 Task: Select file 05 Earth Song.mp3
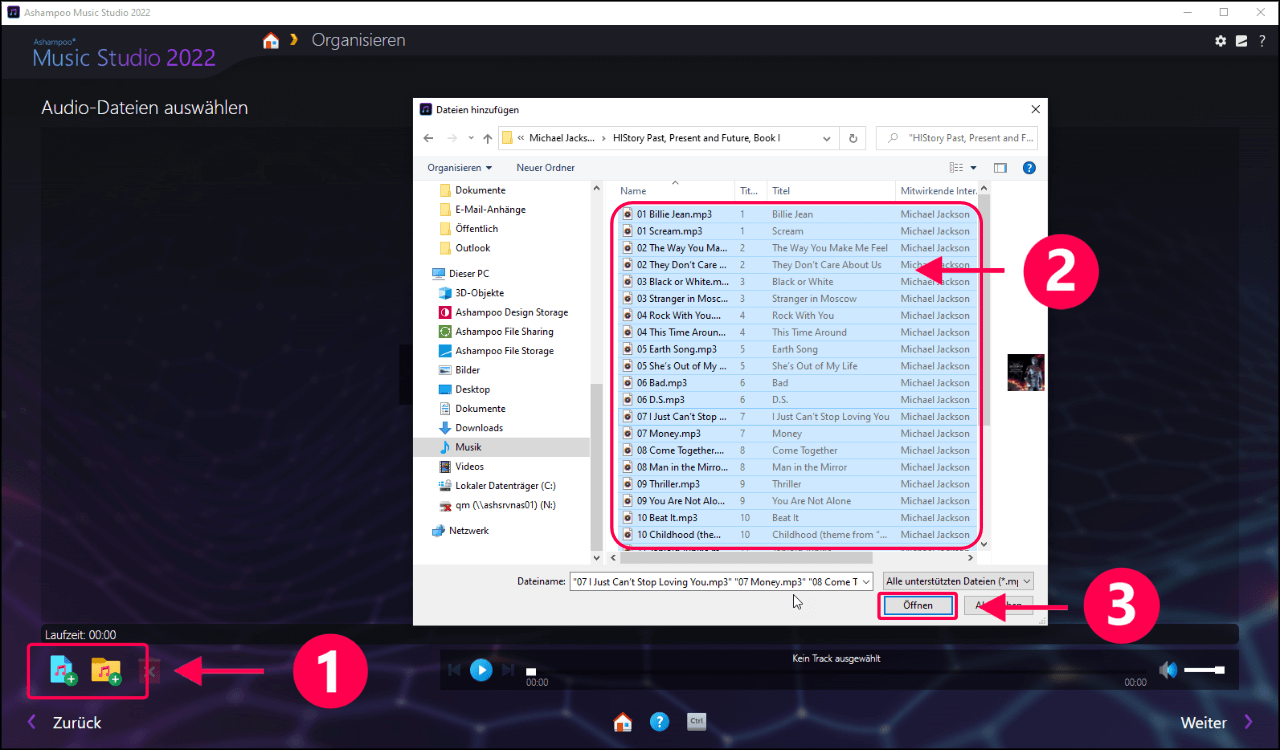click(676, 349)
